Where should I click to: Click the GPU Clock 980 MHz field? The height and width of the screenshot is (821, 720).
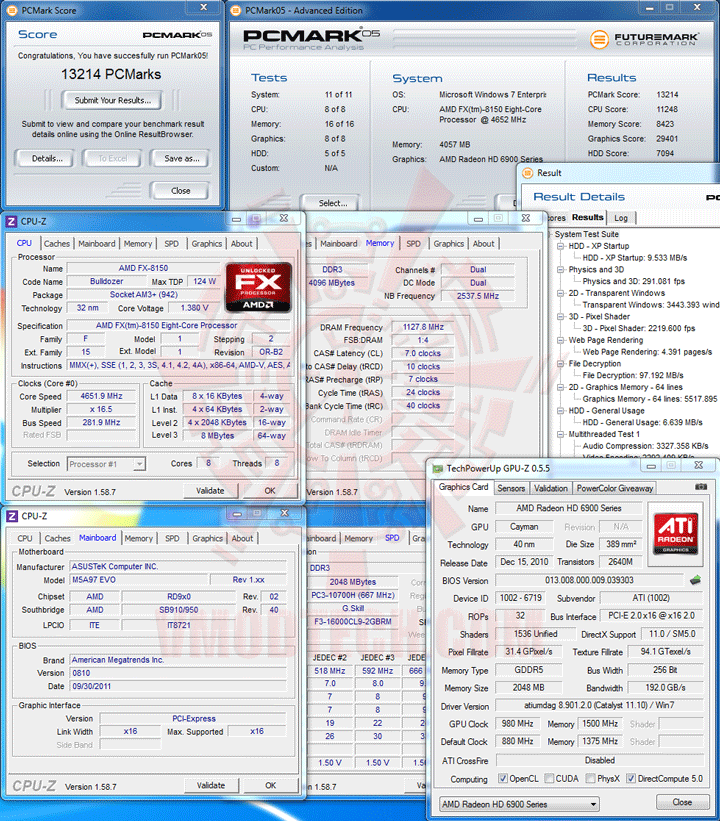click(517, 724)
